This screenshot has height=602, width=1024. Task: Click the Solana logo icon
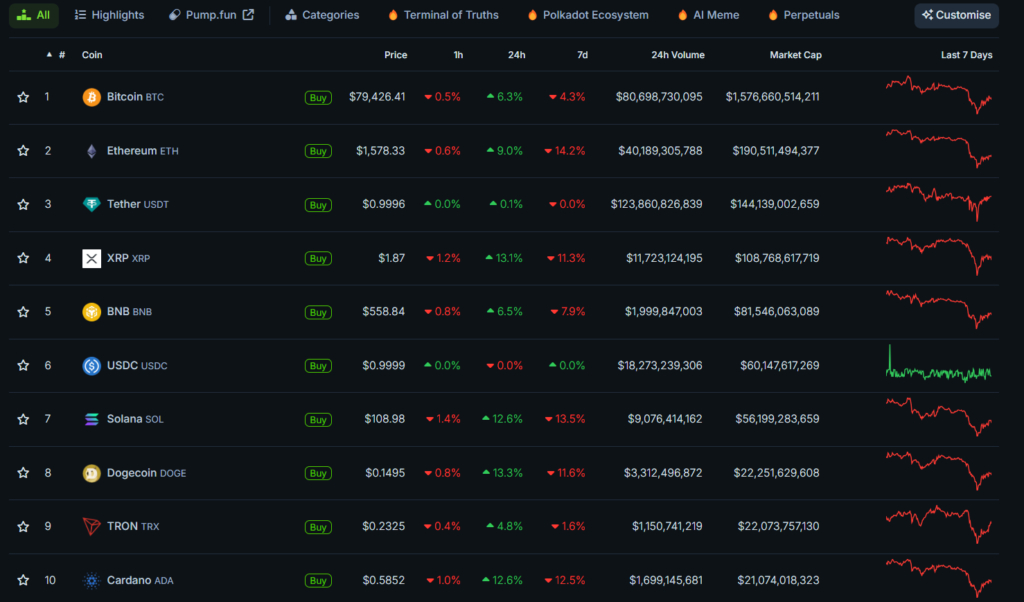coord(91,419)
